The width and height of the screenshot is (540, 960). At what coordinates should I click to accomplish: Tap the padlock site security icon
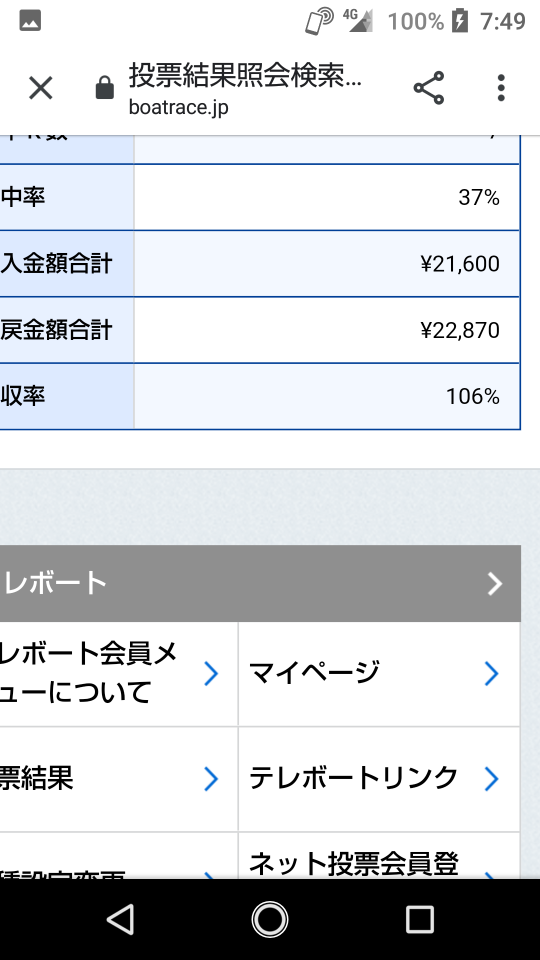(x=105, y=88)
